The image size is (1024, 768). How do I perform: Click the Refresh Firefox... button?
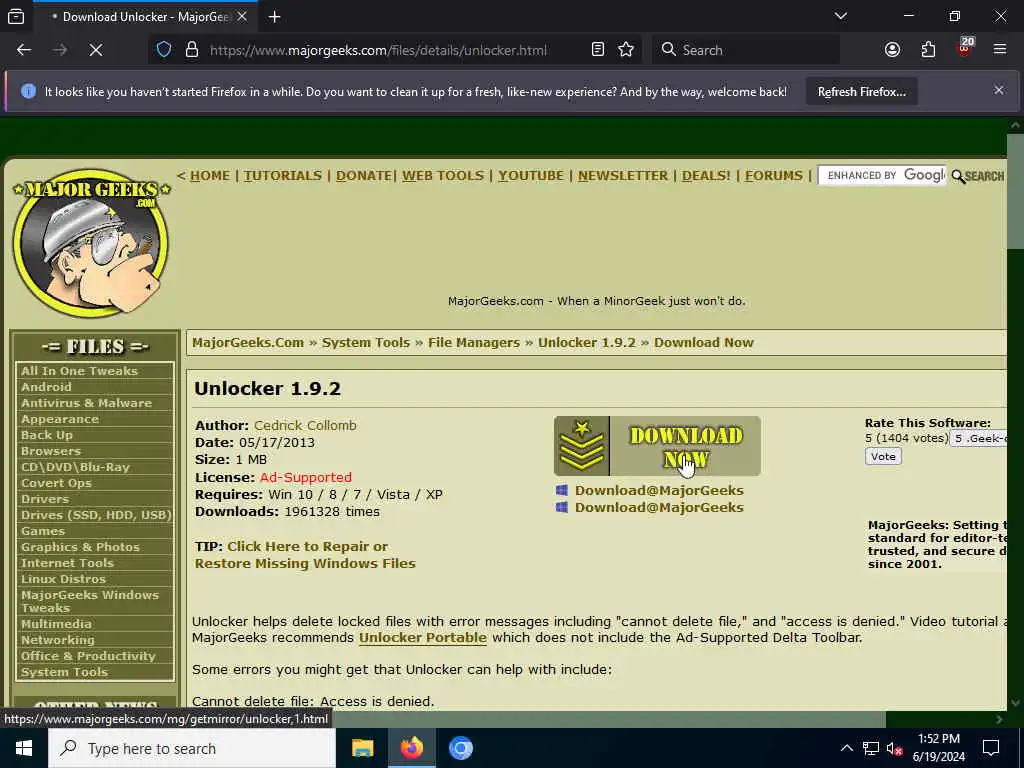(861, 92)
